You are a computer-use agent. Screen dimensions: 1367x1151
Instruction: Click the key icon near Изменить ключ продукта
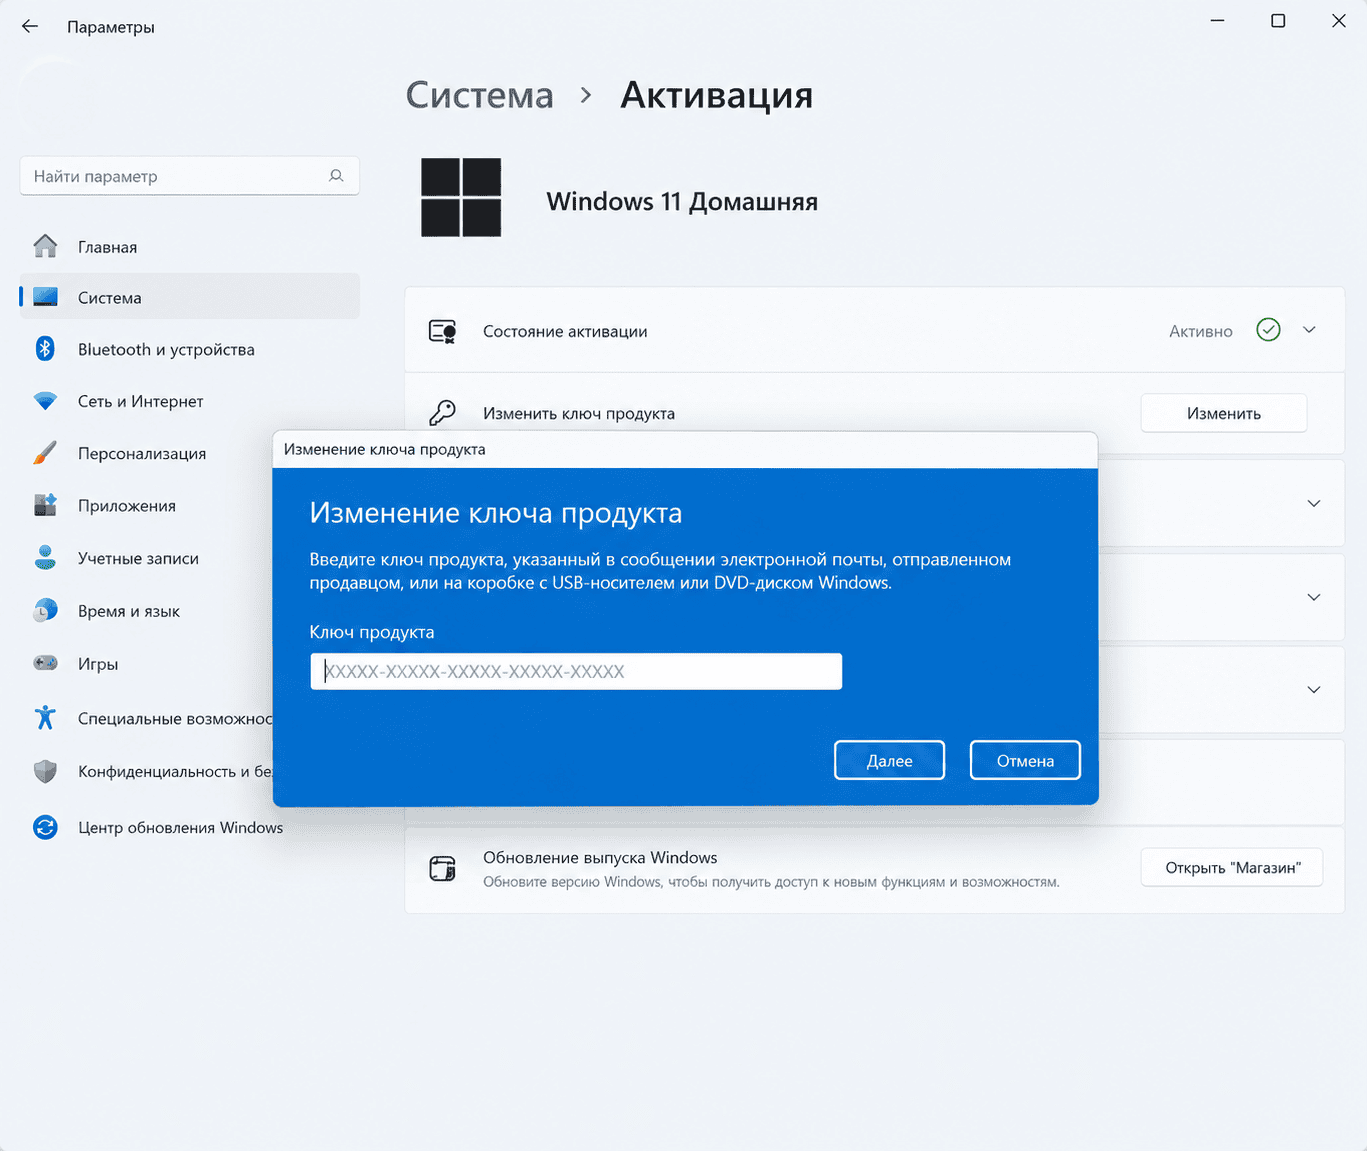pyautogui.click(x=442, y=412)
